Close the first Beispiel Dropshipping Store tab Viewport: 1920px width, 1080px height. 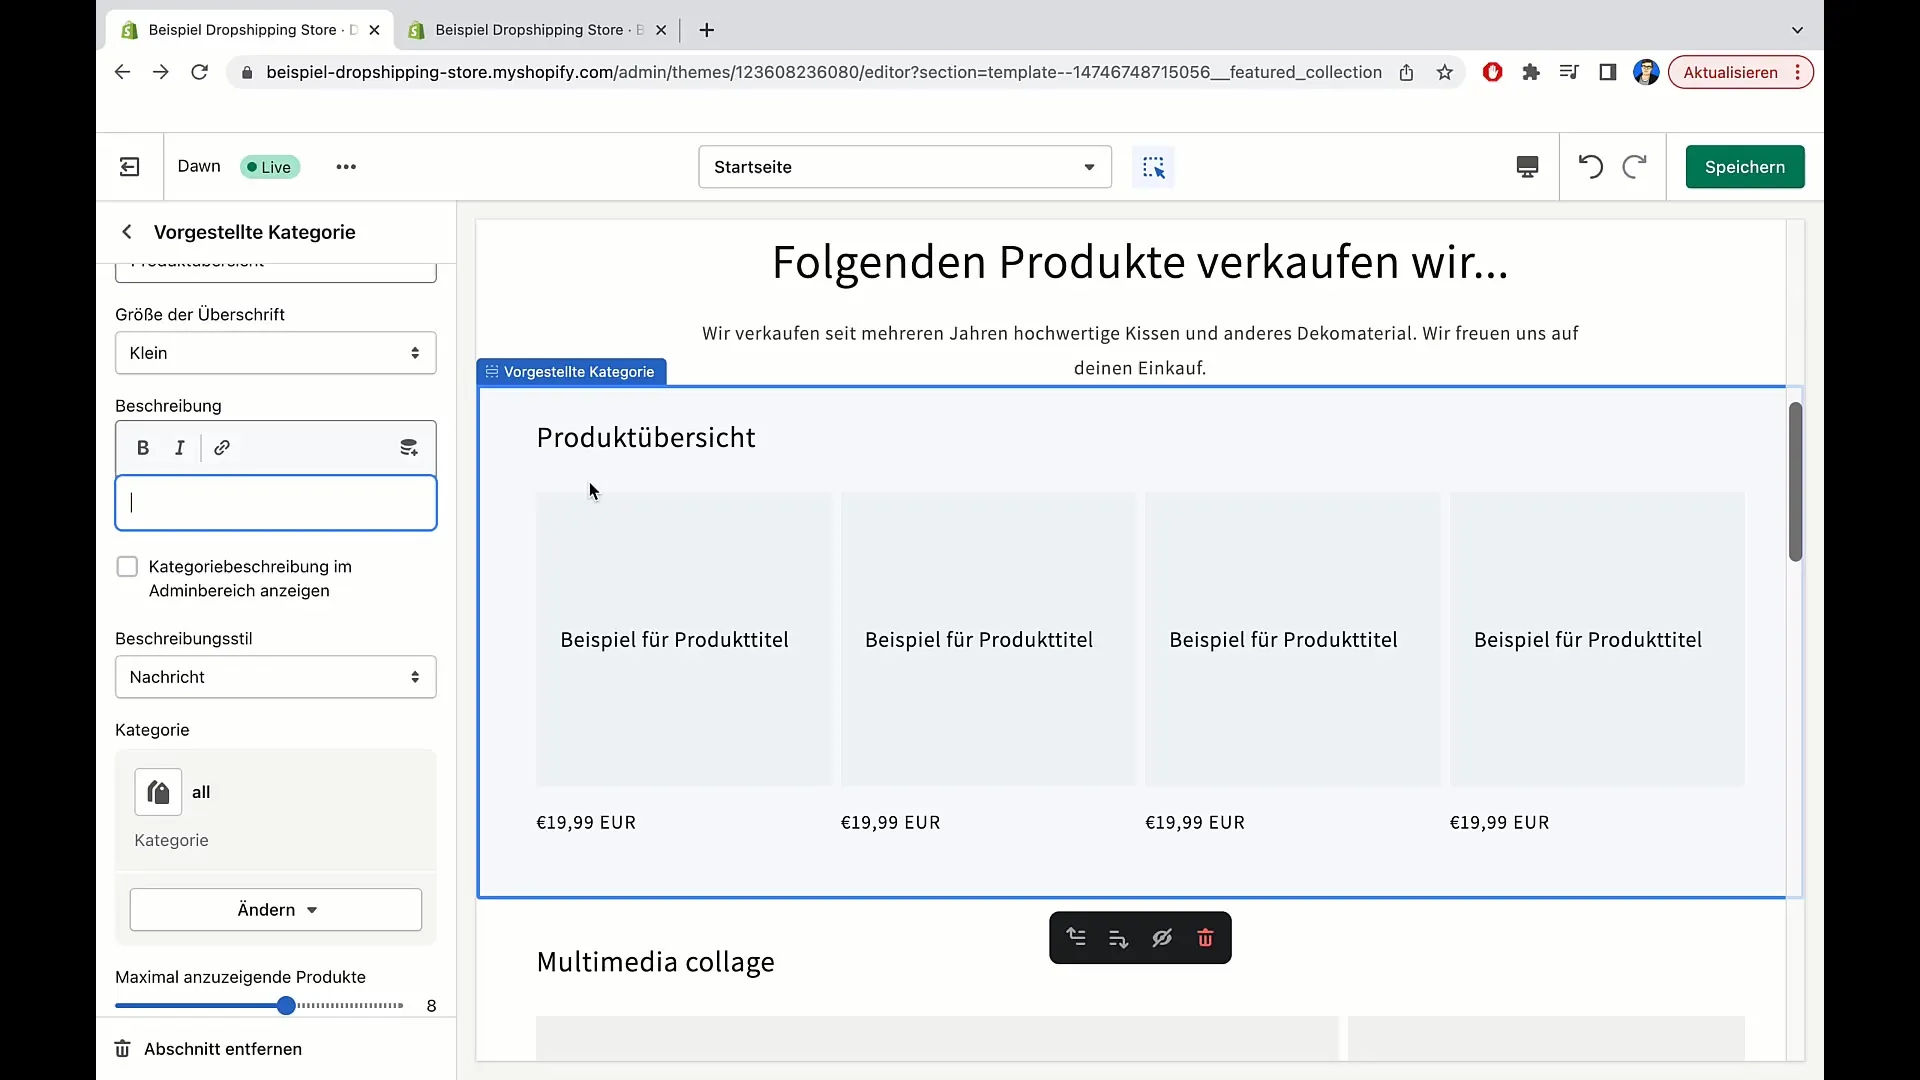[x=374, y=30]
